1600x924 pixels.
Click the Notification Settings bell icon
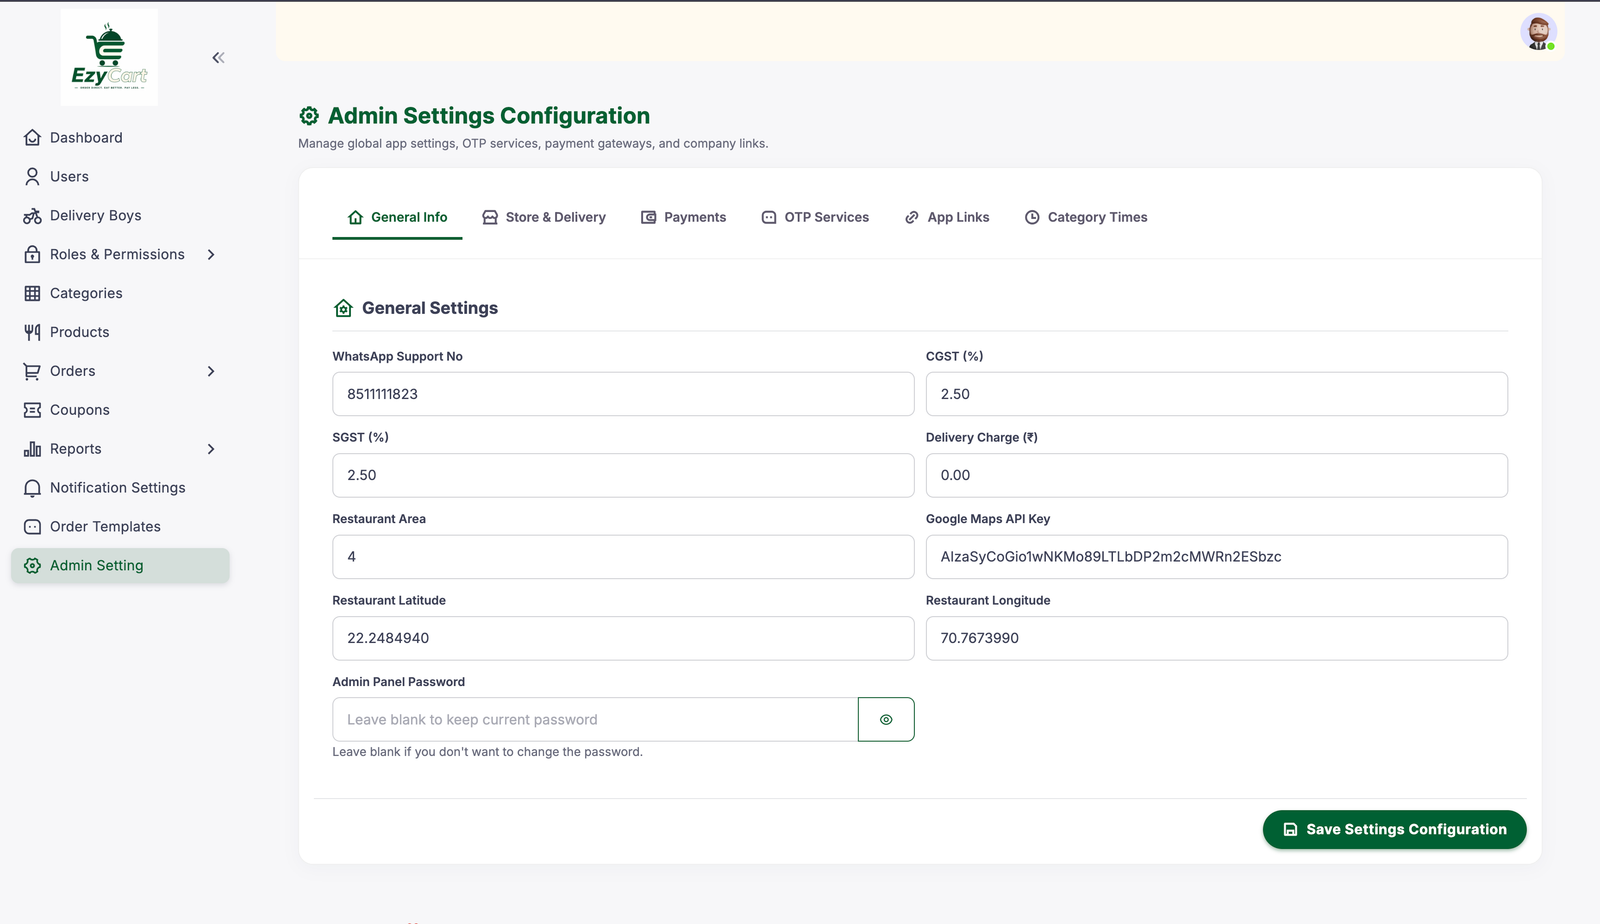32,488
